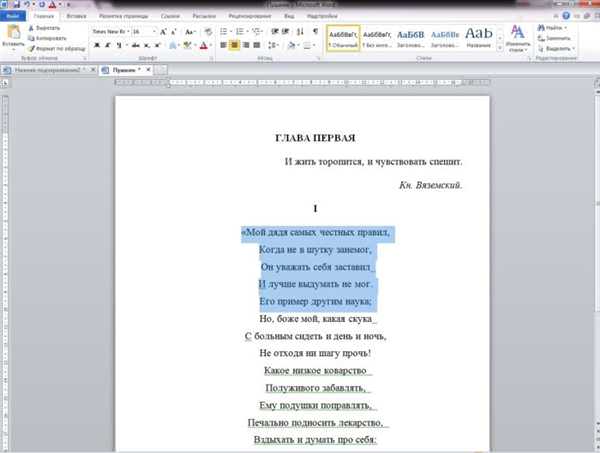Open the Change Case (Aa) dropdown
This screenshot has width=600, height=453.
[x=190, y=32]
